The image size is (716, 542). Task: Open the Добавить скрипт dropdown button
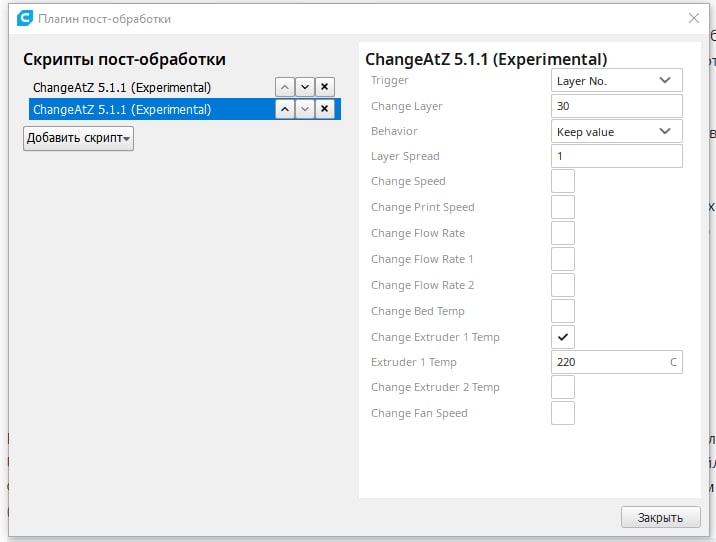pyautogui.click(x=79, y=138)
